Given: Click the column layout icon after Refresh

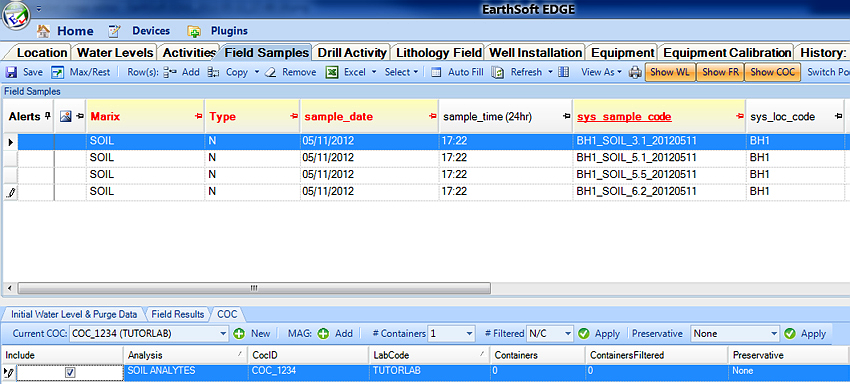Looking at the screenshot, I should [564, 72].
